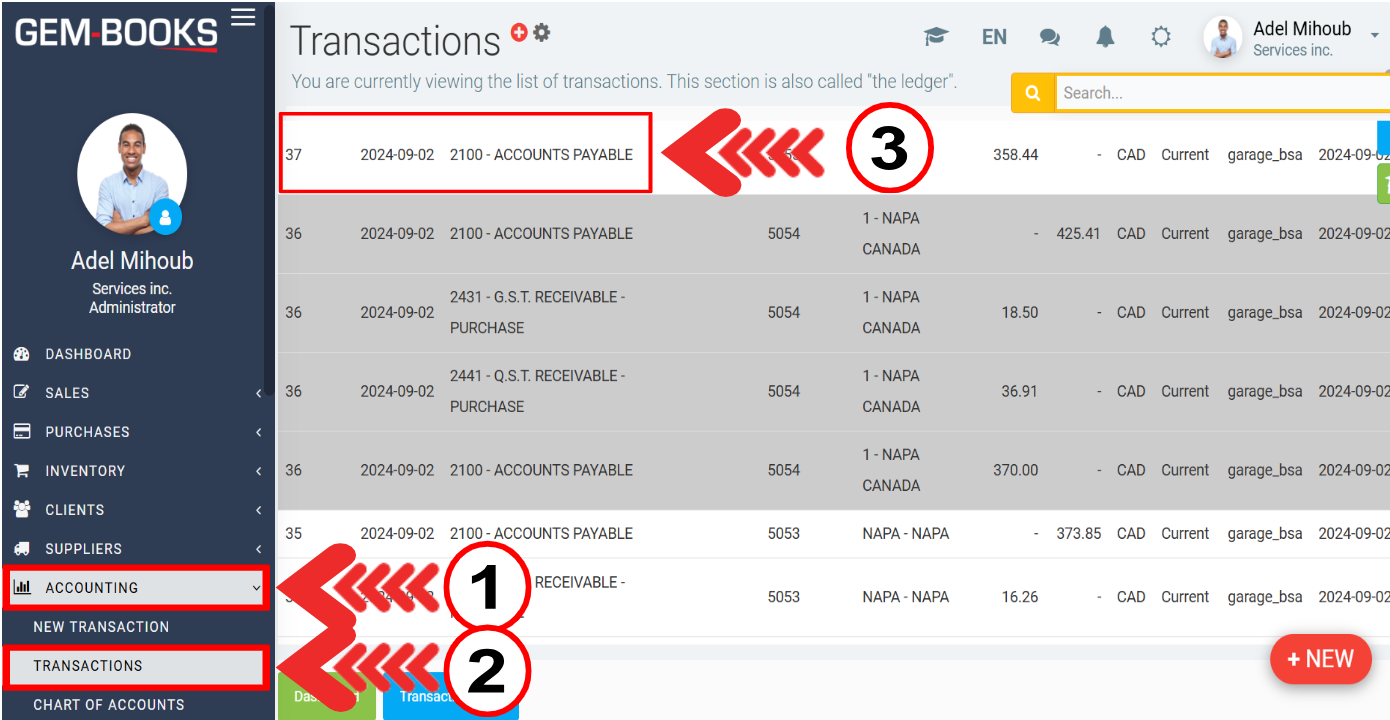Expand the Sales menu section
Image resolution: width=1390 pixels, height=720 pixels.
[137, 393]
